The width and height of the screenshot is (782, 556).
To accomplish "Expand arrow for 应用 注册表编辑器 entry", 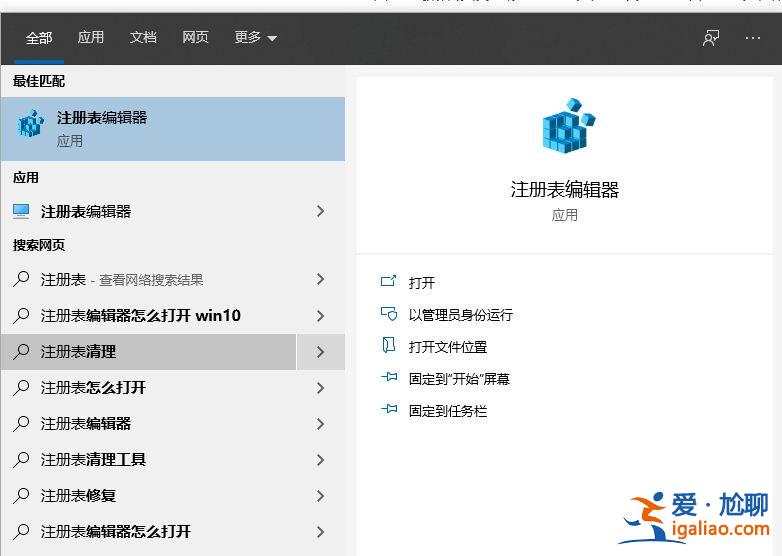I will point(321,211).
